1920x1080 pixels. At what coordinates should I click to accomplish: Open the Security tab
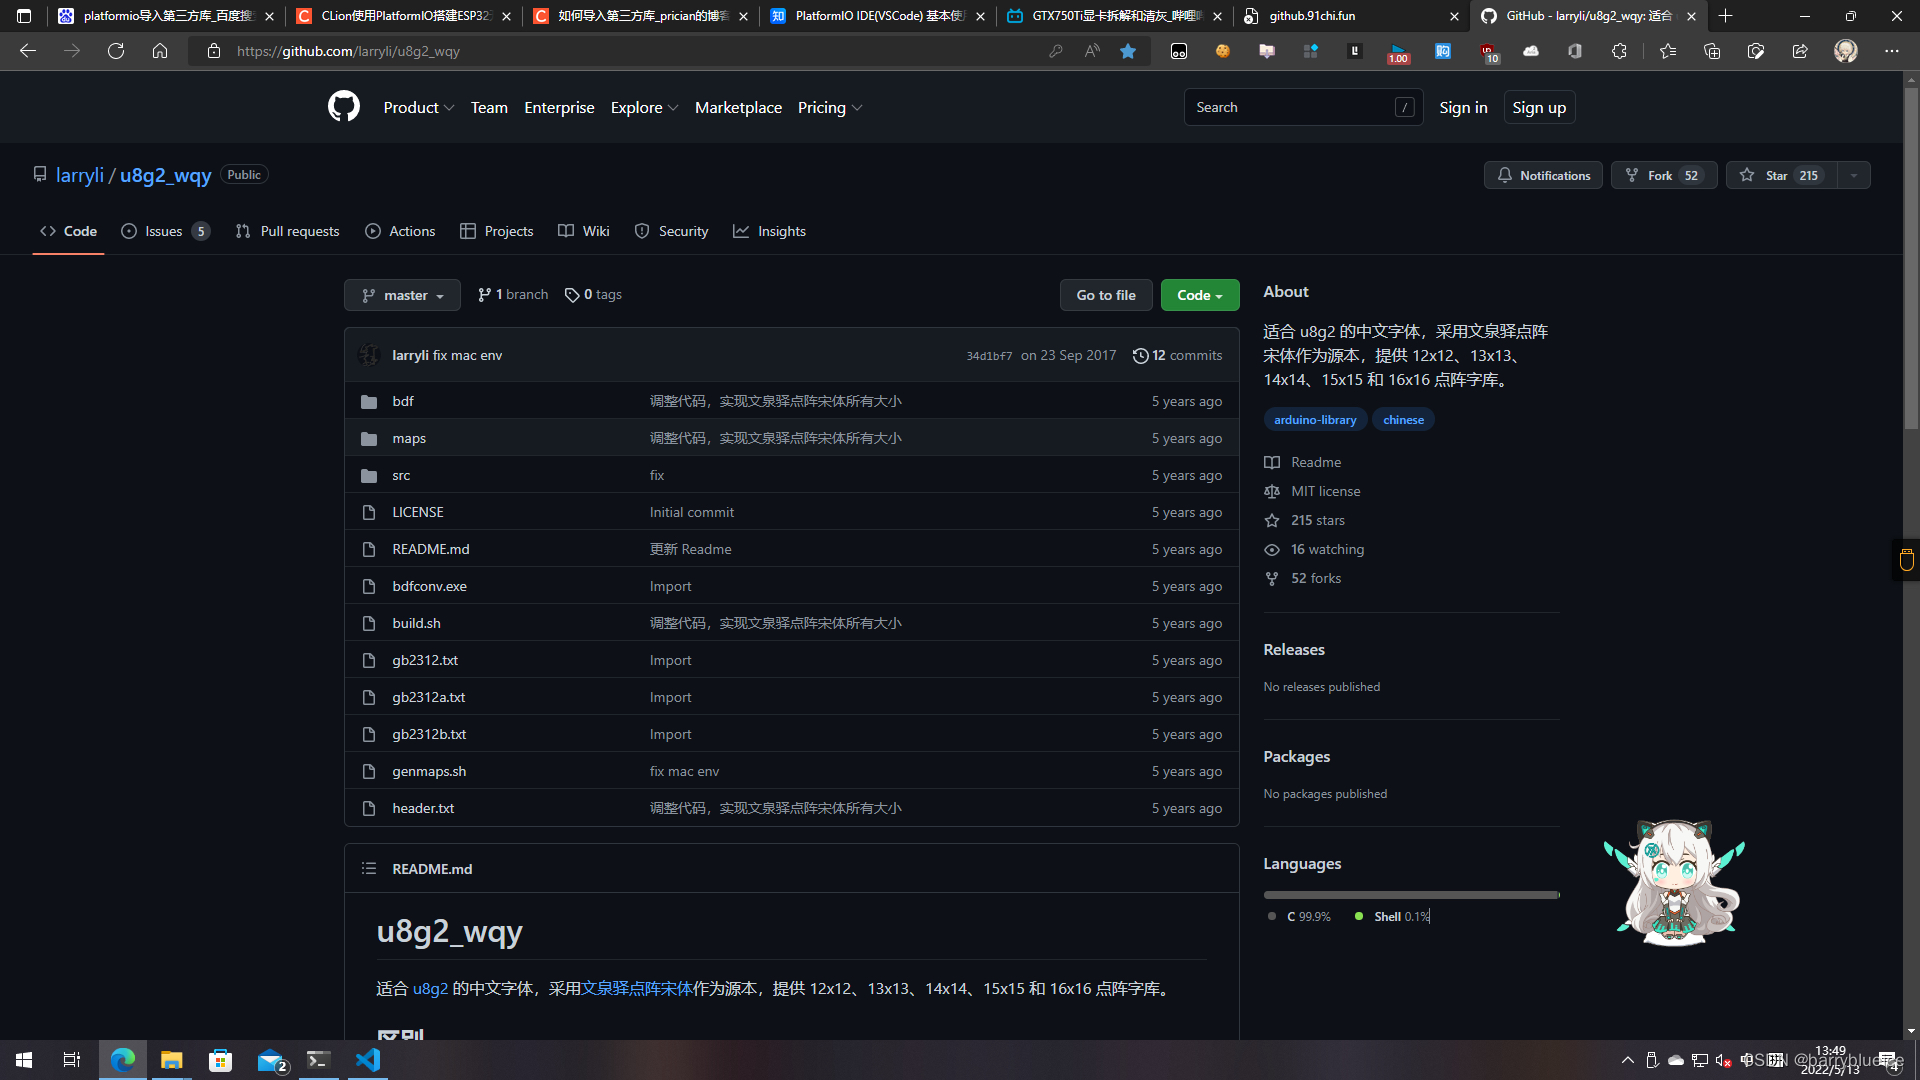point(671,231)
